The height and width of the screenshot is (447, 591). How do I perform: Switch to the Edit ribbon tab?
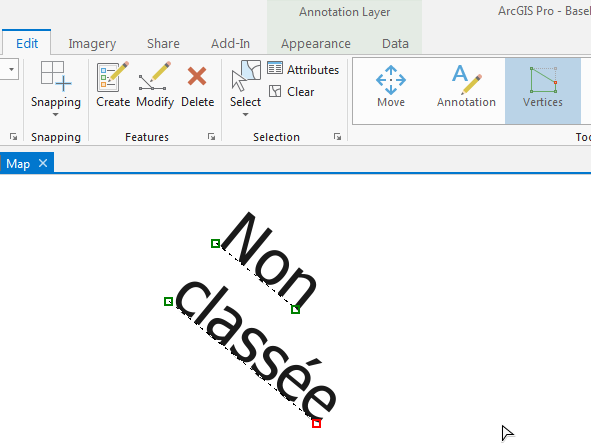(x=27, y=43)
